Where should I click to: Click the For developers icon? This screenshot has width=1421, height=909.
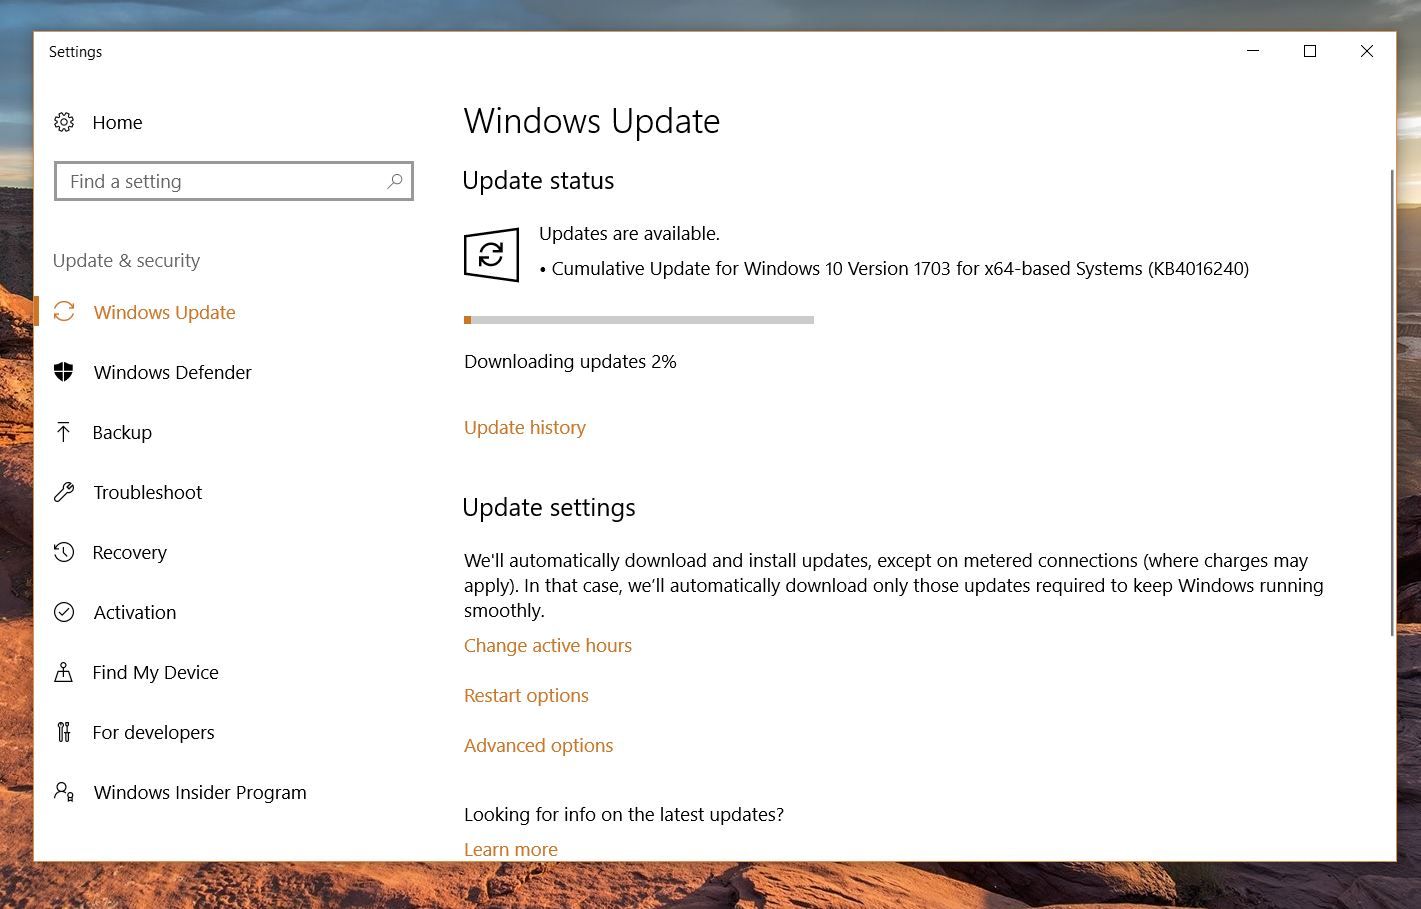point(64,732)
